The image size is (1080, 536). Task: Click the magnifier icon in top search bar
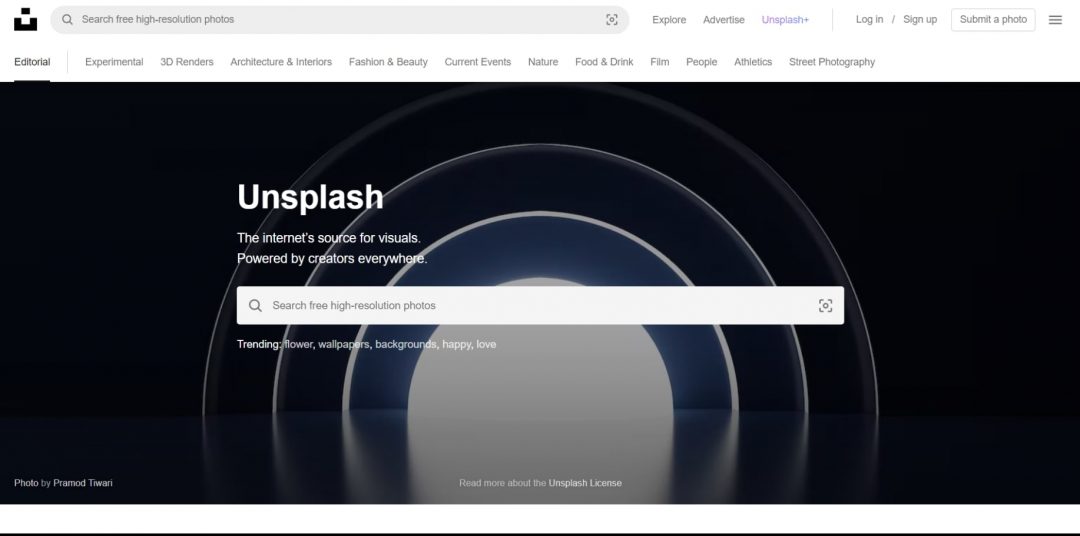click(x=68, y=19)
